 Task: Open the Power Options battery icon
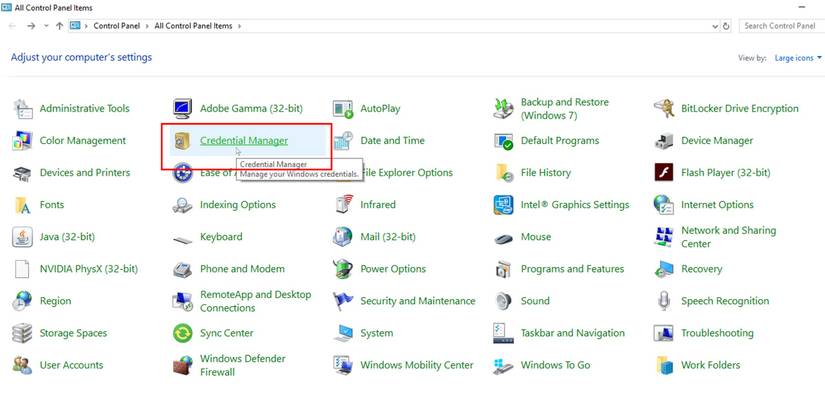pos(343,269)
